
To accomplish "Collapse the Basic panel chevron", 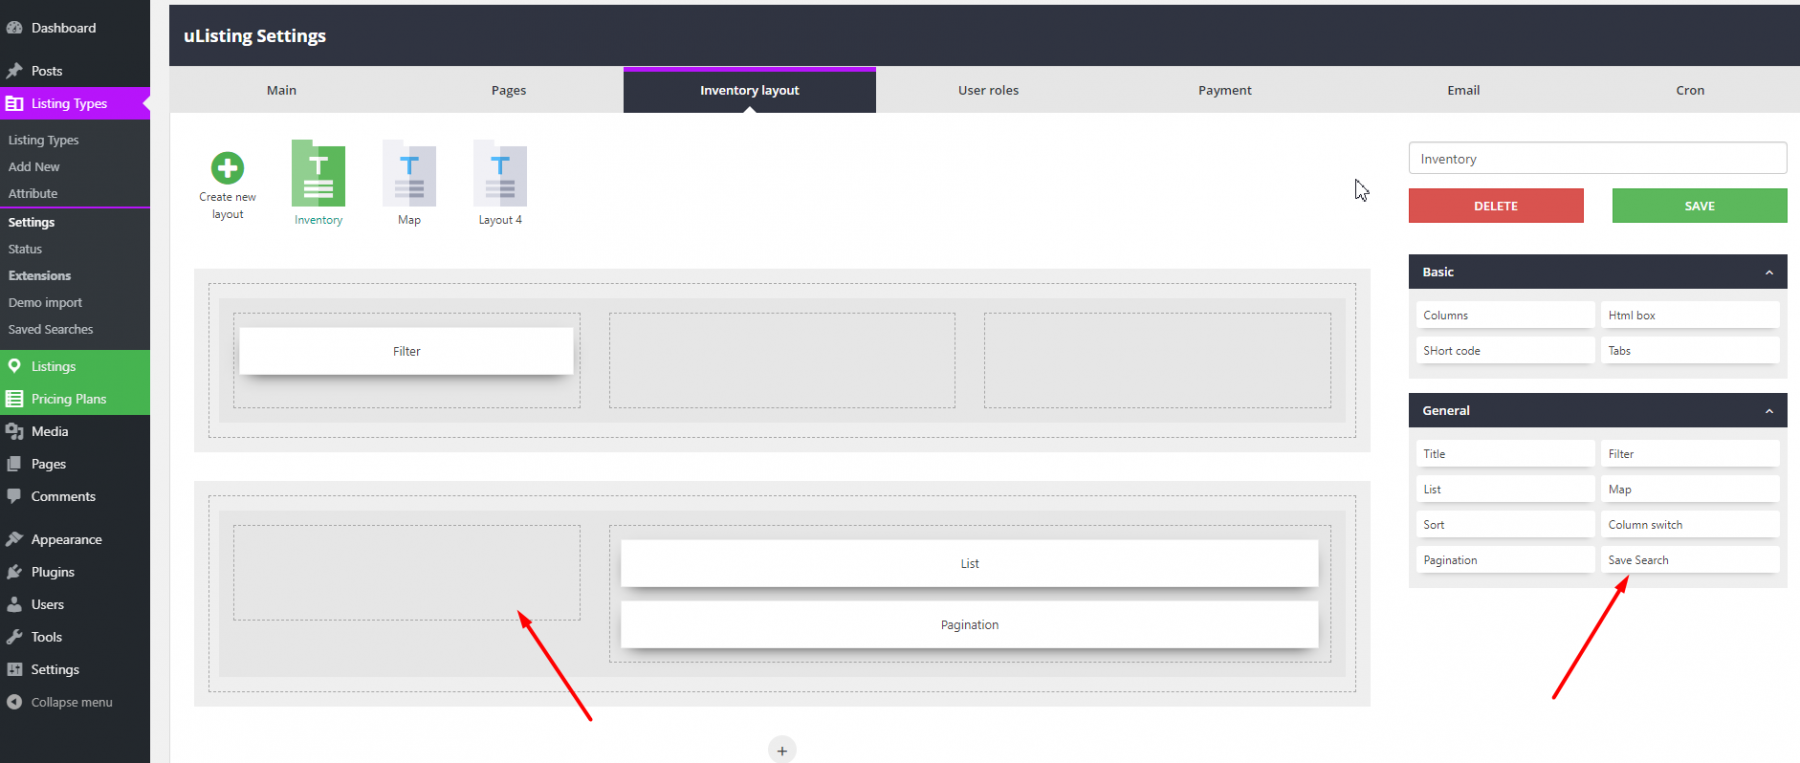I will click(1769, 272).
